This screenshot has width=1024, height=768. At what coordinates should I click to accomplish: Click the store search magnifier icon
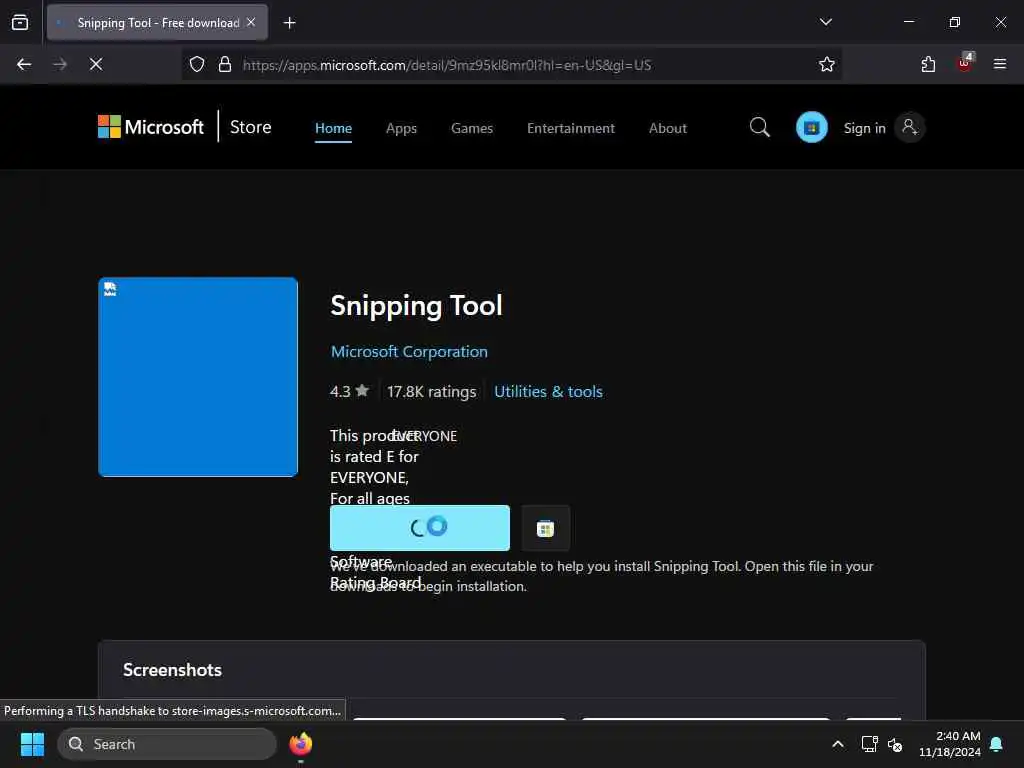tap(760, 127)
